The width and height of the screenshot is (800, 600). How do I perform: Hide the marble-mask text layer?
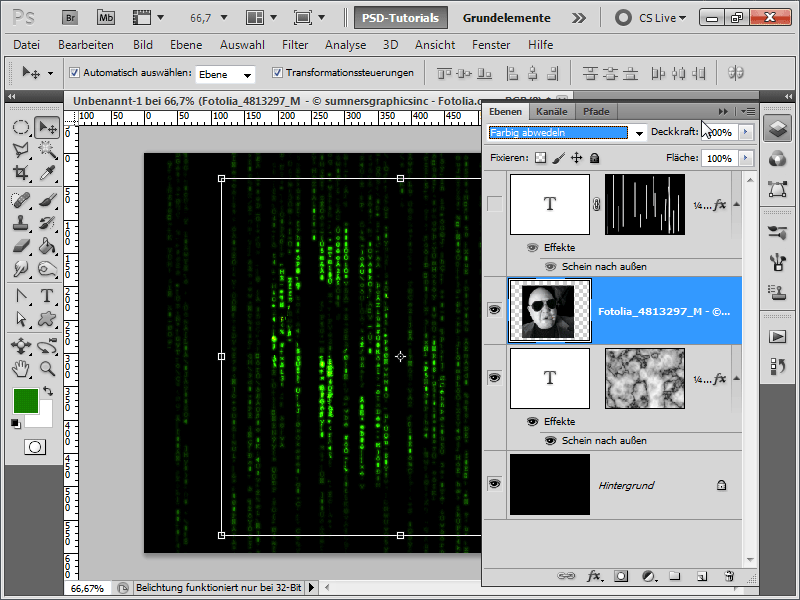[x=494, y=378]
